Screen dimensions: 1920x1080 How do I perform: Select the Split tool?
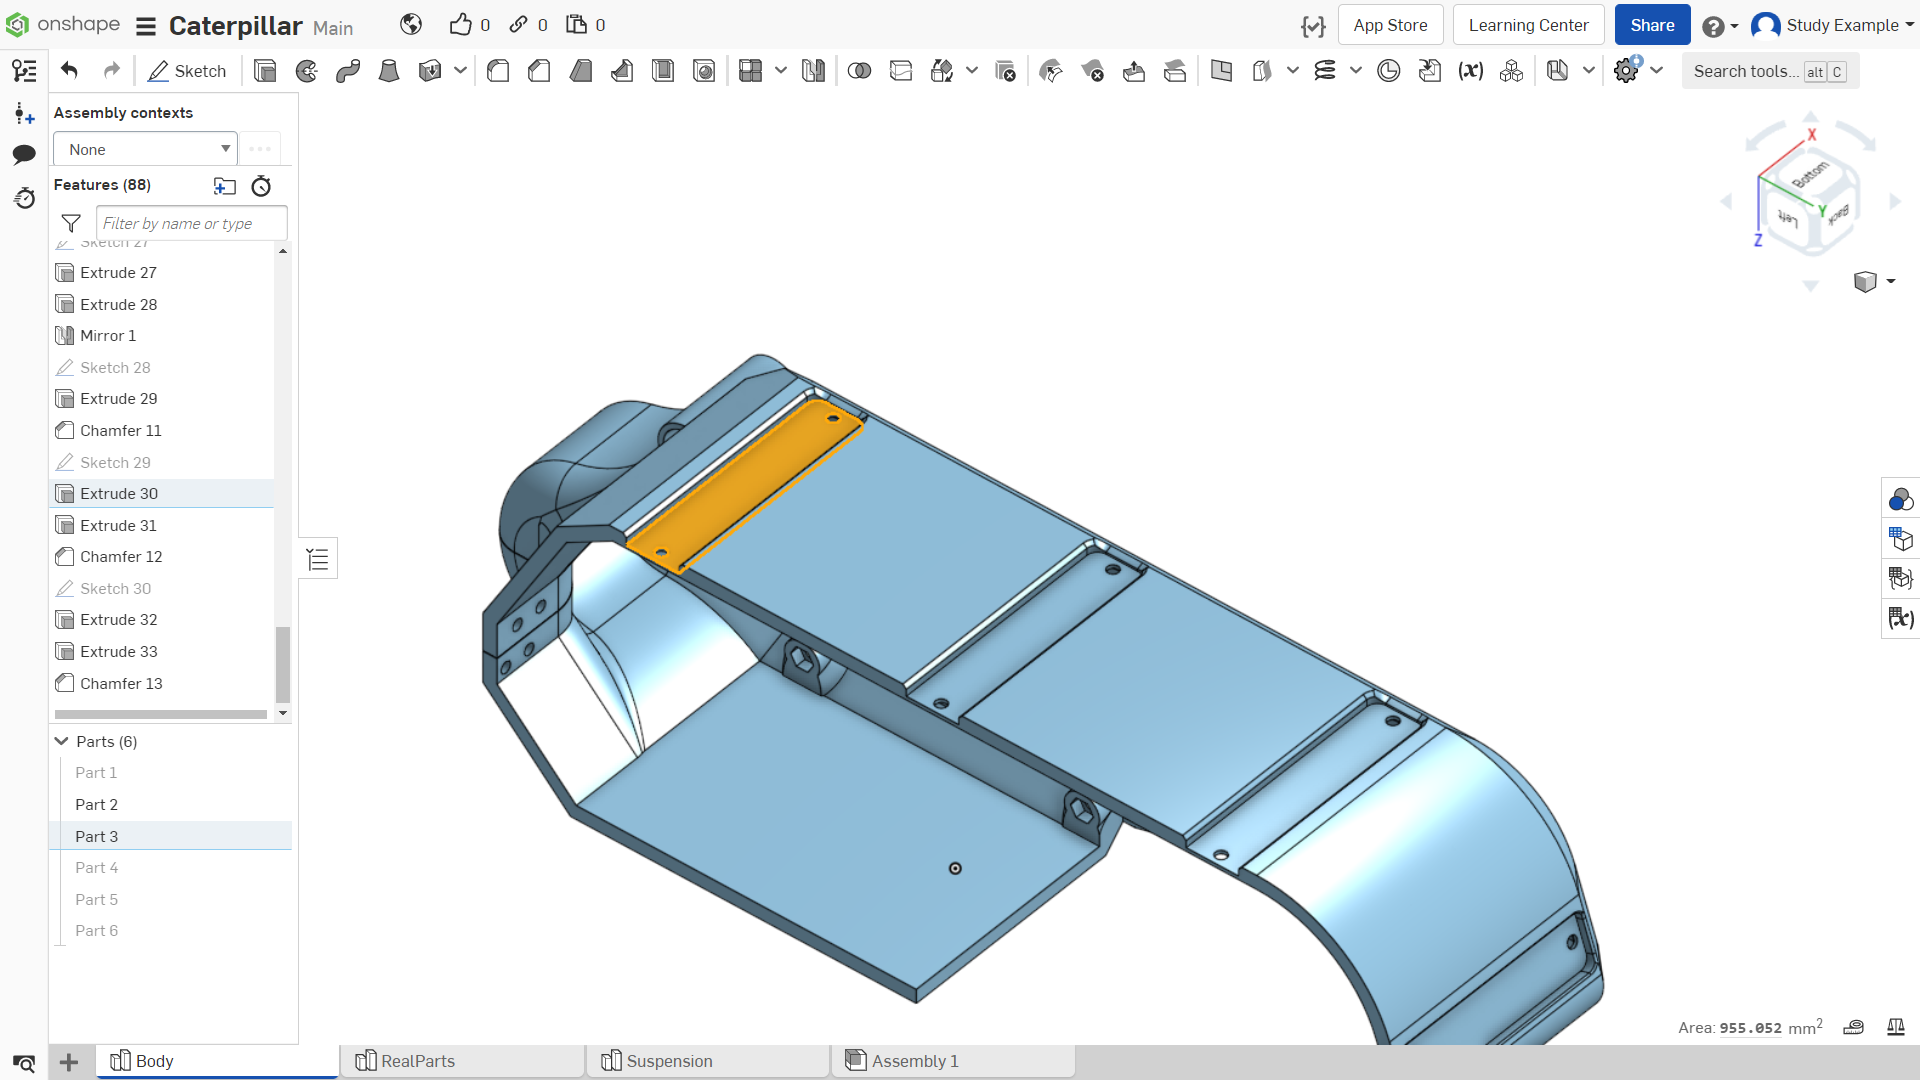tap(901, 71)
